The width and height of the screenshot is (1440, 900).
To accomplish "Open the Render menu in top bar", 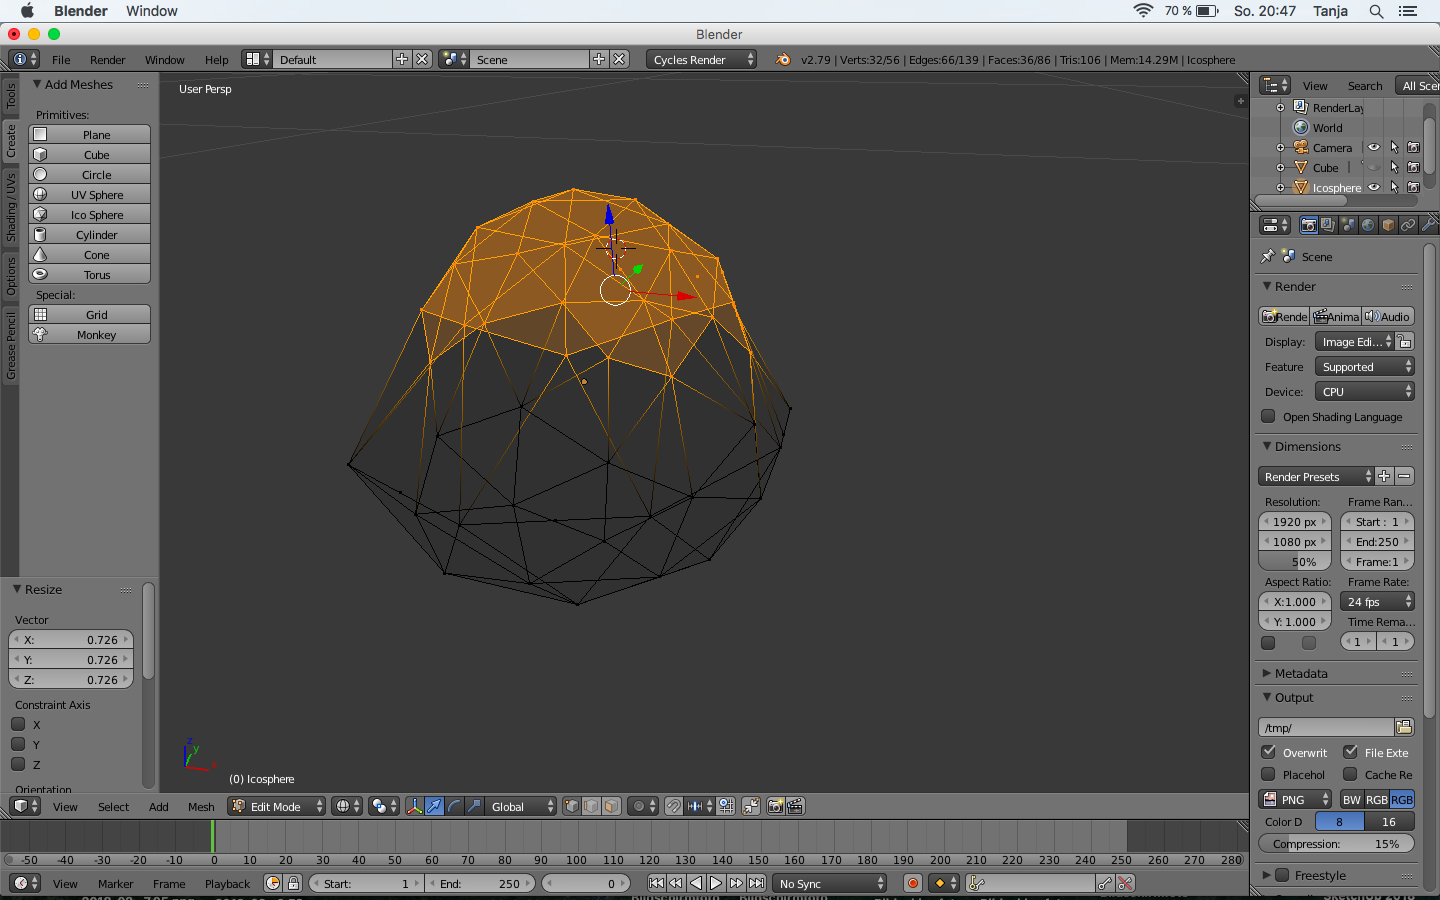I will [x=107, y=60].
